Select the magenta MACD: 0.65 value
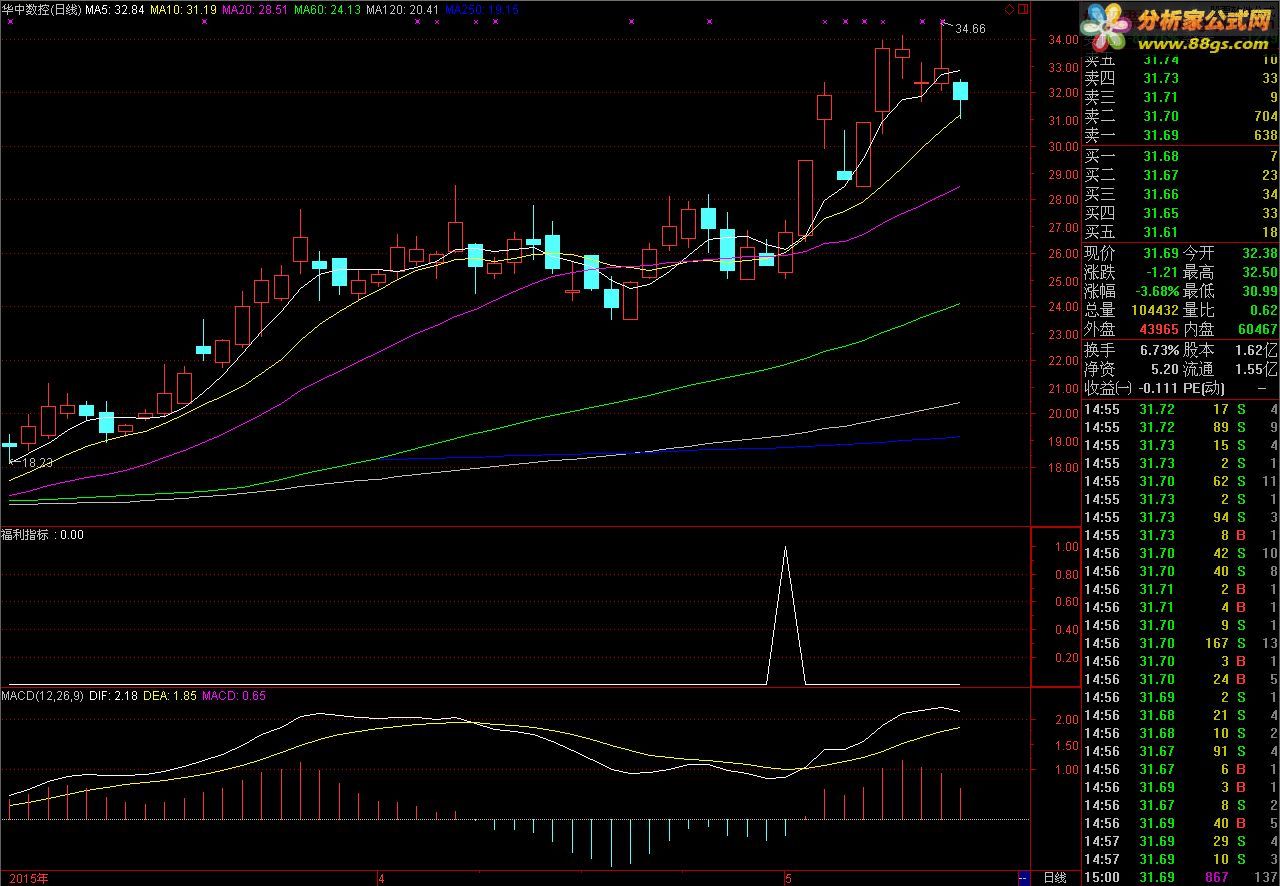This screenshot has height=886, width=1280. [x=234, y=695]
